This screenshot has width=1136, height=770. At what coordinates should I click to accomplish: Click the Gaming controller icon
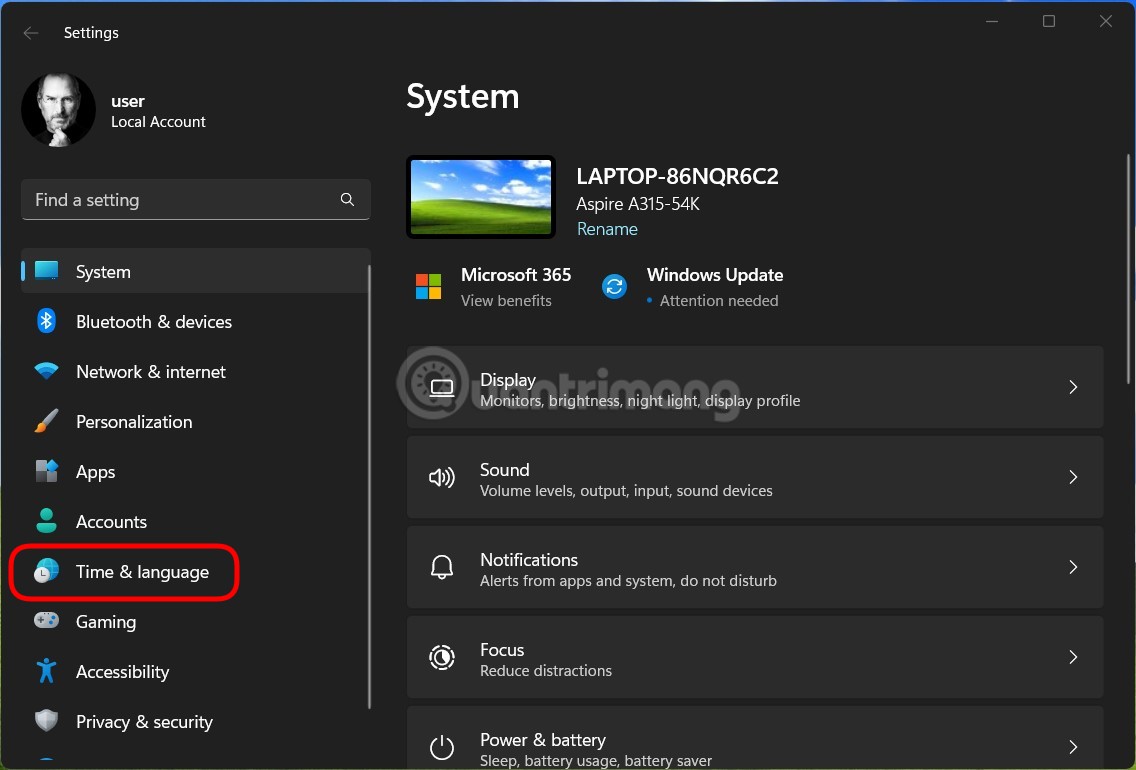(x=46, y=621)
